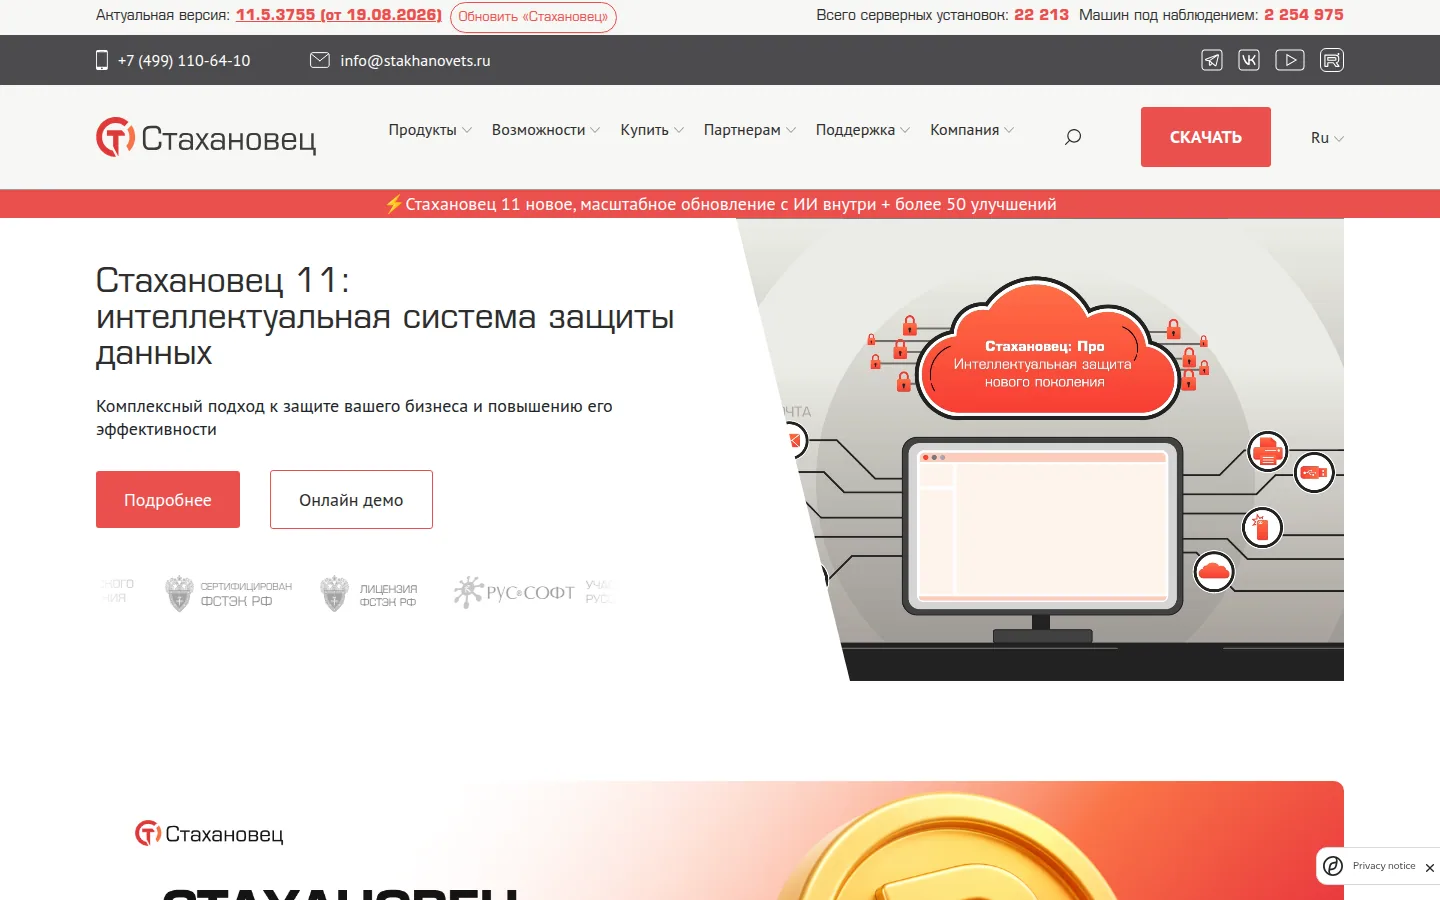Open the Telegram social icon

tap(1212, 60)
